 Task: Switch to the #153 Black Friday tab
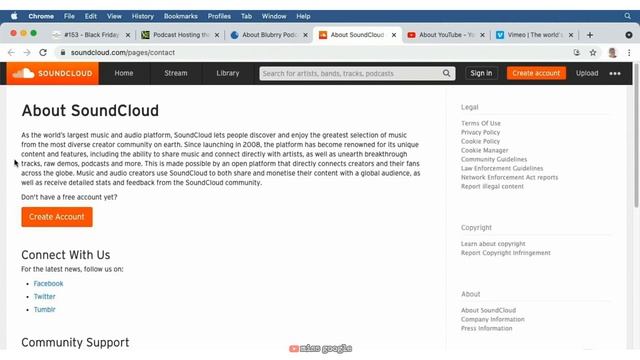(x=91, y=35)
